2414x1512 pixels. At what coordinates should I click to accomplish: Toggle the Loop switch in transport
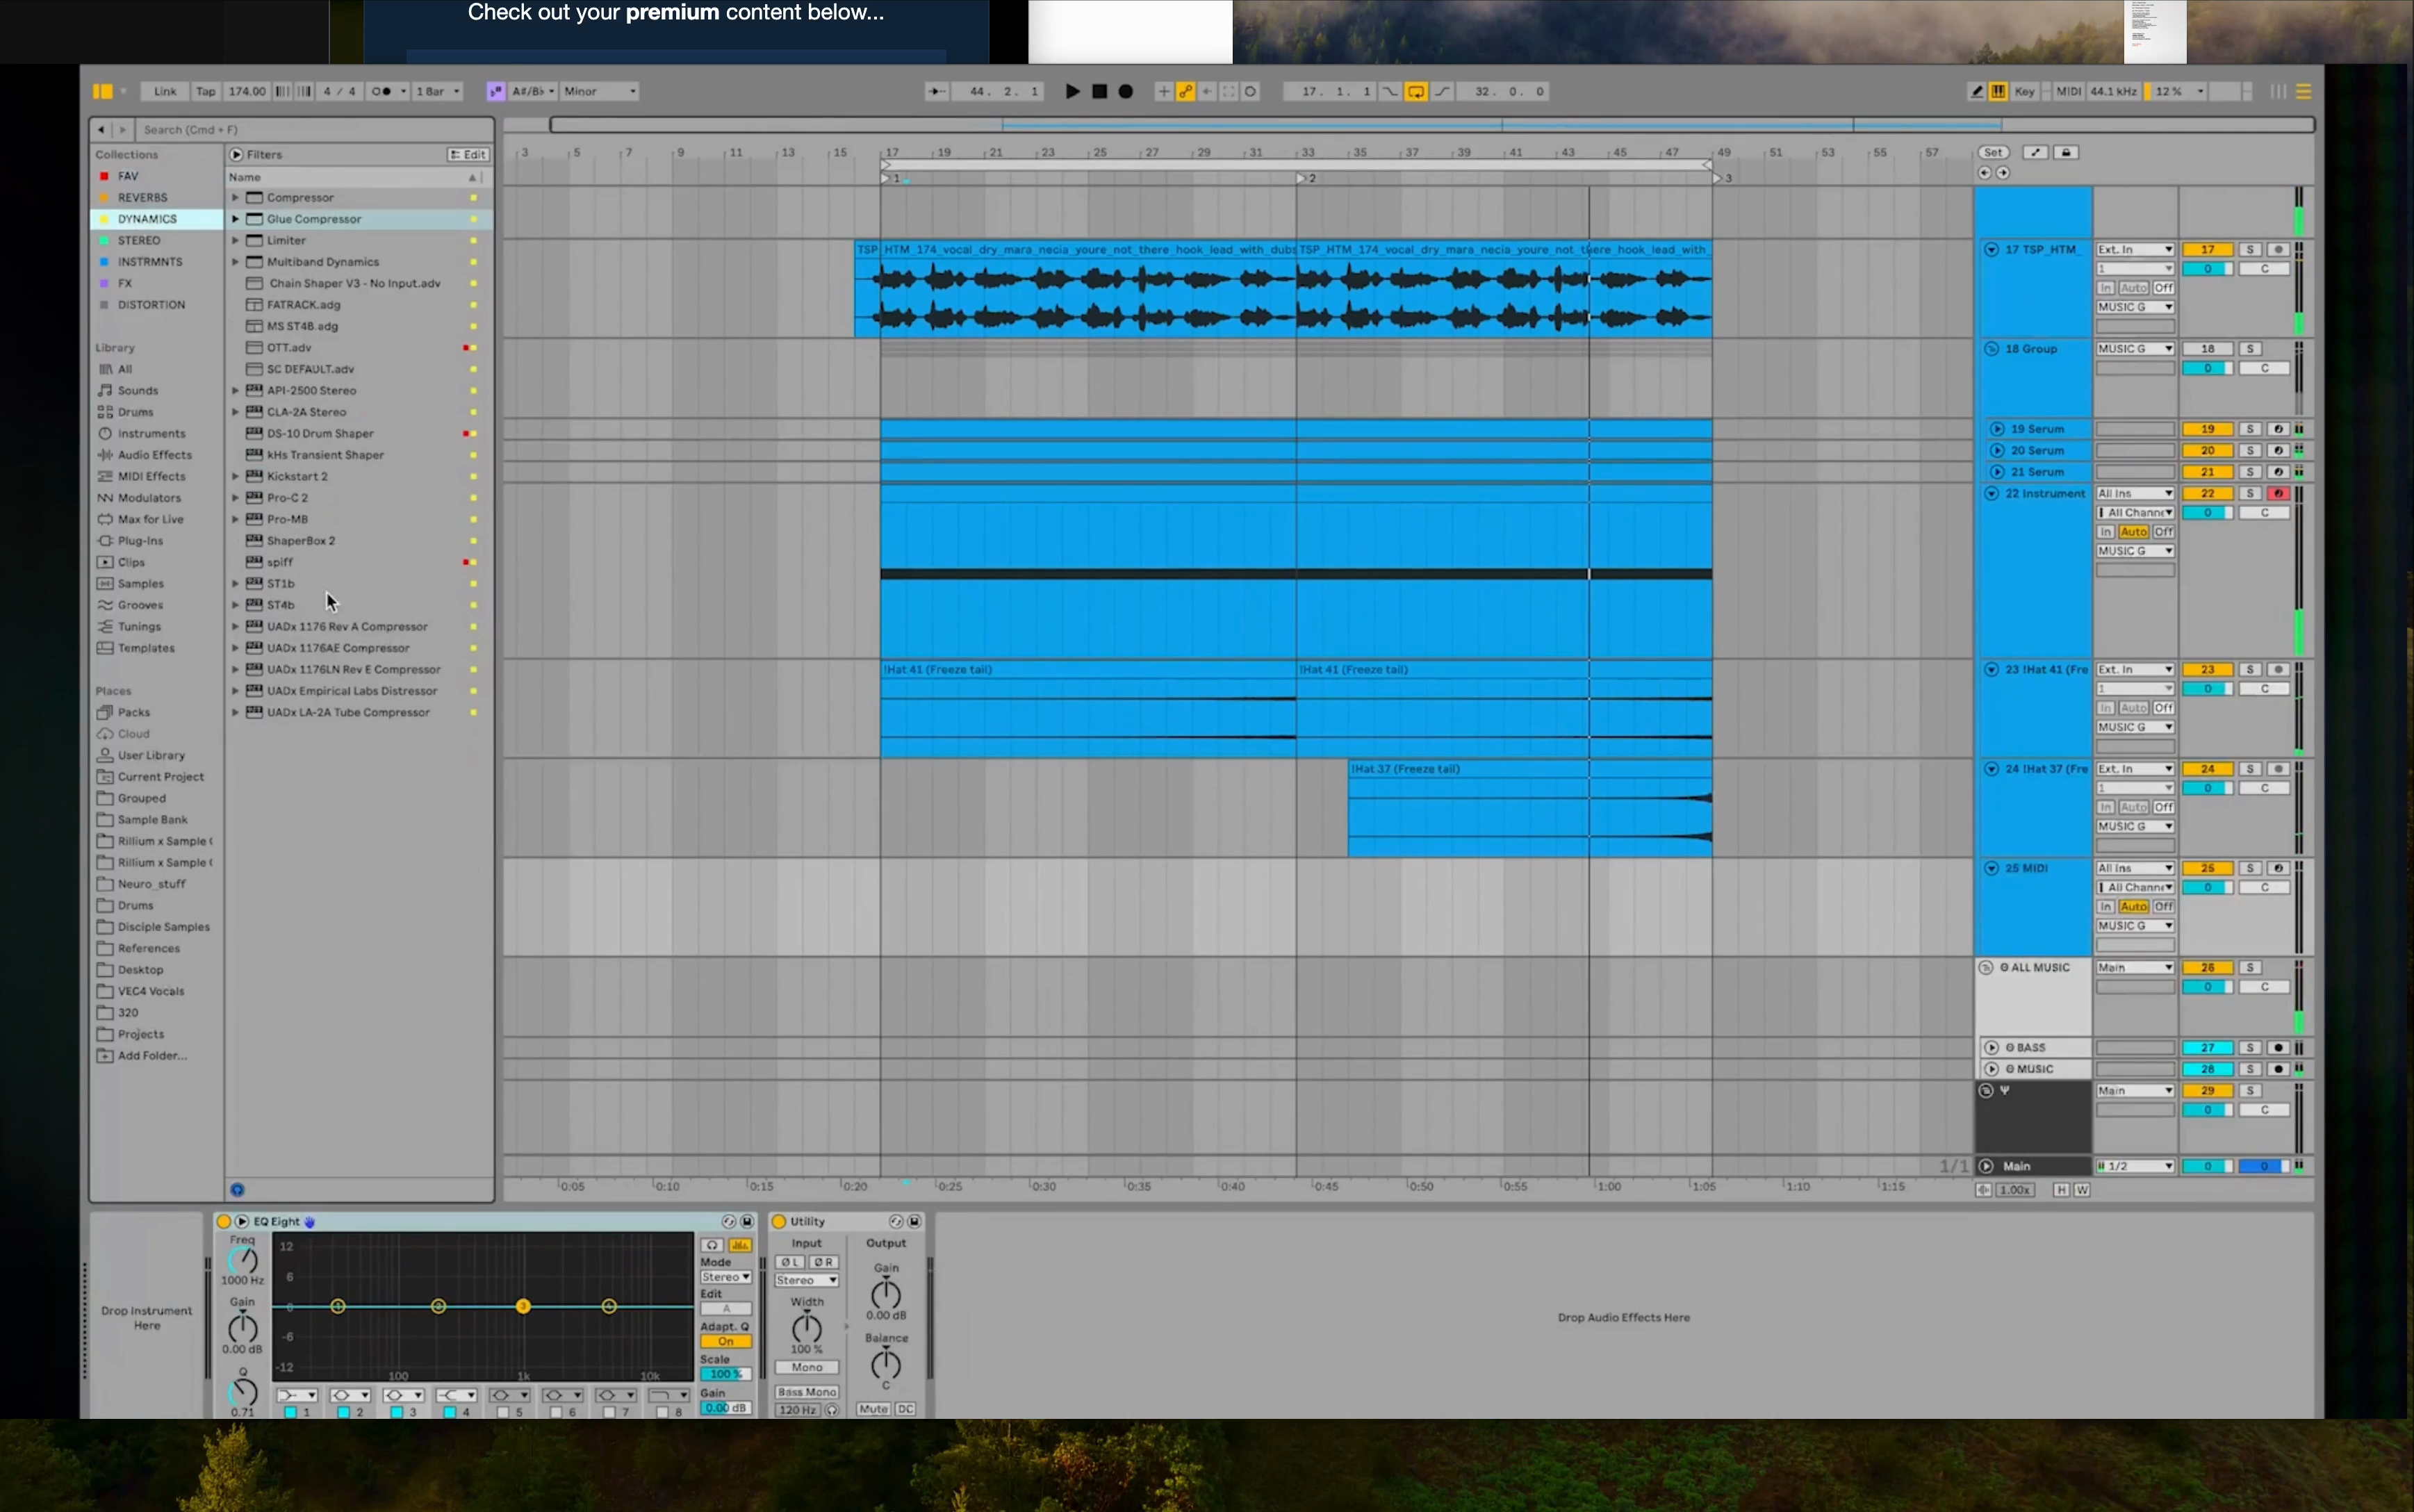click(1416, 91)
